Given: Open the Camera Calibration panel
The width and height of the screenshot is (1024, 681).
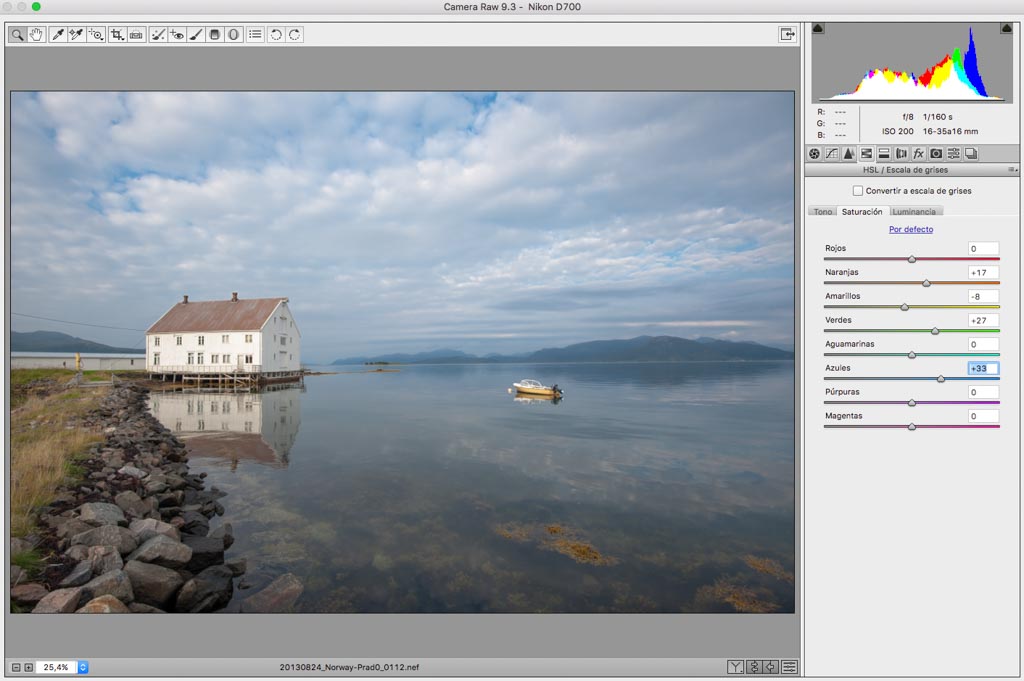Looking at the screenshot, I should pos(936,154).
